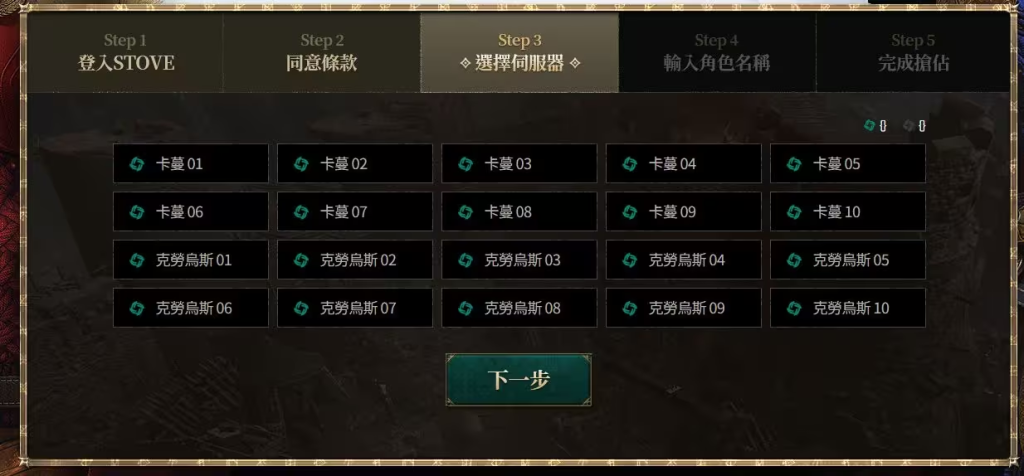Viewport: 1024px width, 476px height.
Task: Click the gray legend icon above server list
Action: (x=908, y=125)
